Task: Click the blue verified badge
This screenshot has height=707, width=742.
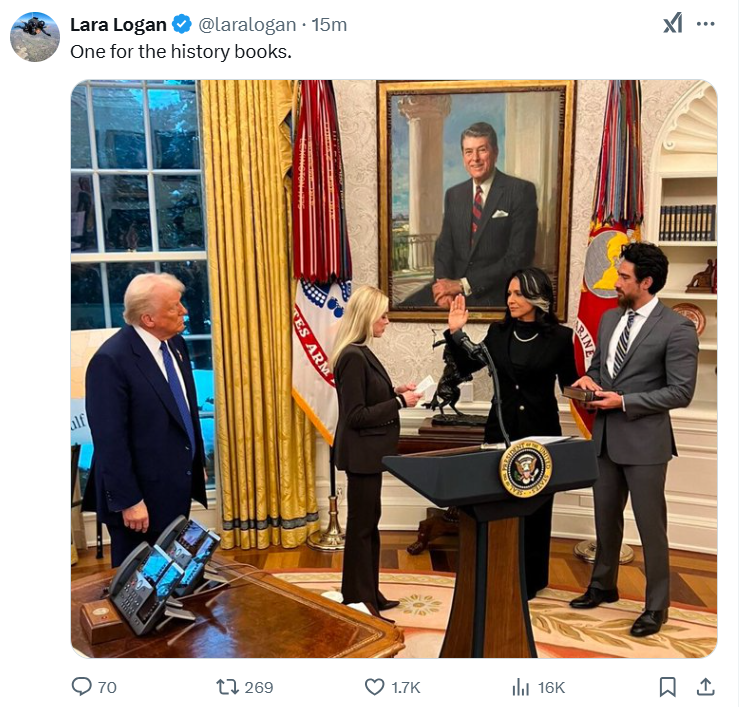Action: 182,24
